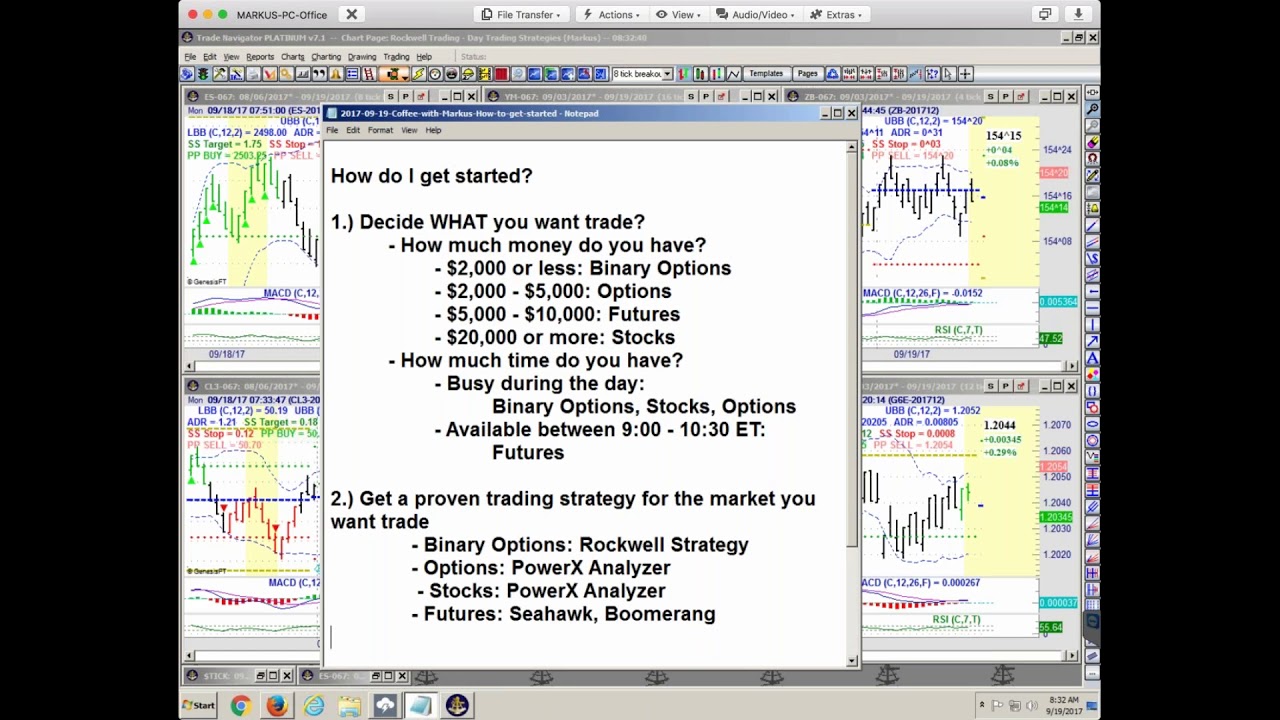Click the Windows Start button

(x=199, y=706)
